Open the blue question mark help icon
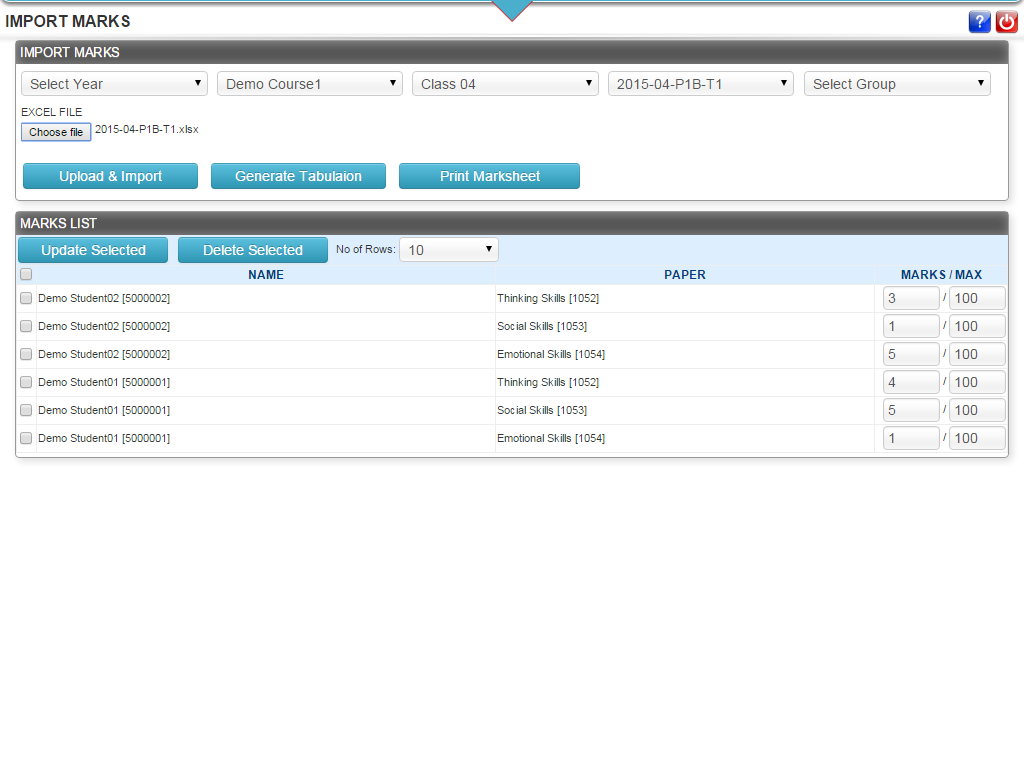1024x768 pixels. pos(979,22)
